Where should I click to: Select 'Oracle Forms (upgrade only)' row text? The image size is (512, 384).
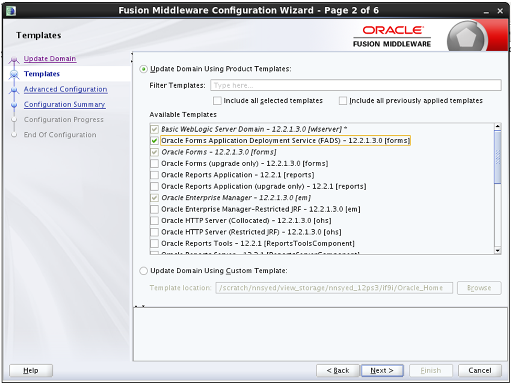tap(245, 164)
